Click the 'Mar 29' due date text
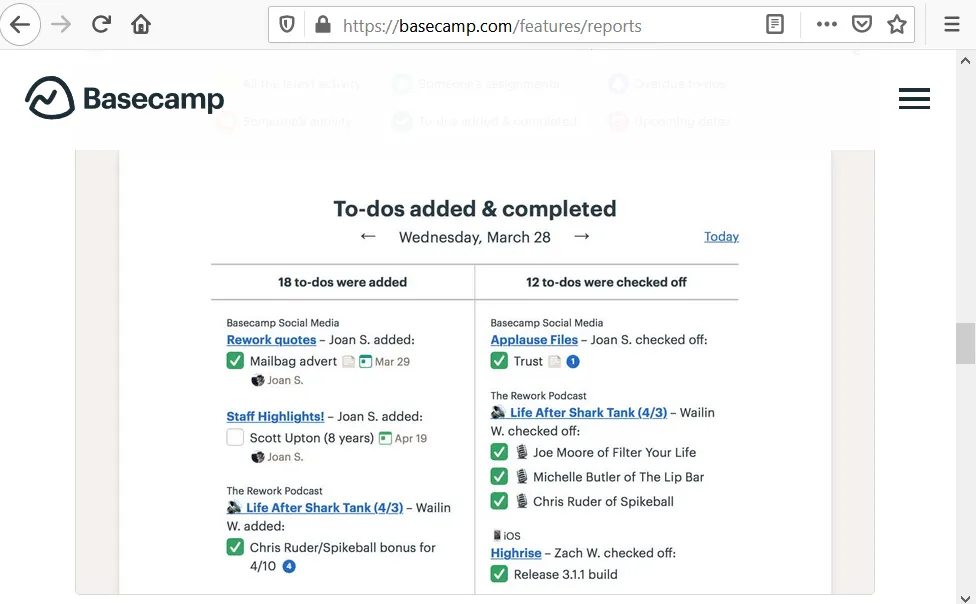Viewport: 976px width, 604px height. tap(392, 362)
